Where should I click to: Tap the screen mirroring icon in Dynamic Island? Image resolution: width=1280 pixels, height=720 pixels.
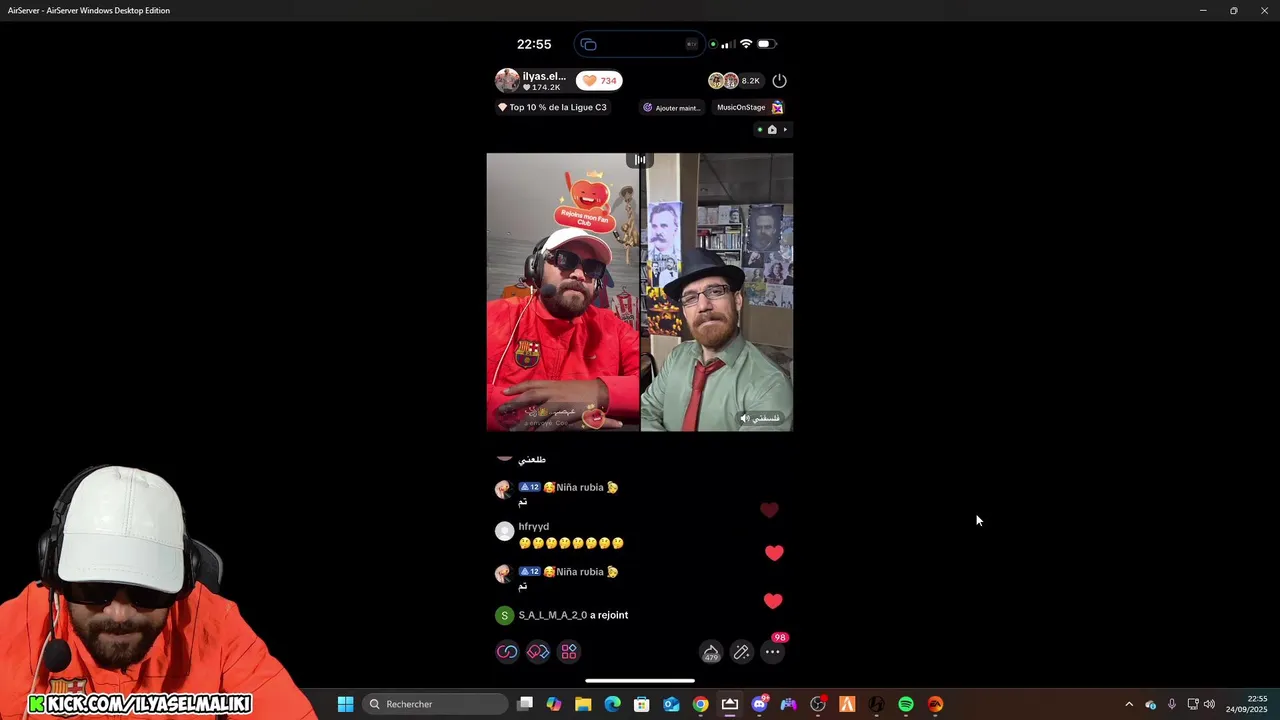tap(589, 44)
